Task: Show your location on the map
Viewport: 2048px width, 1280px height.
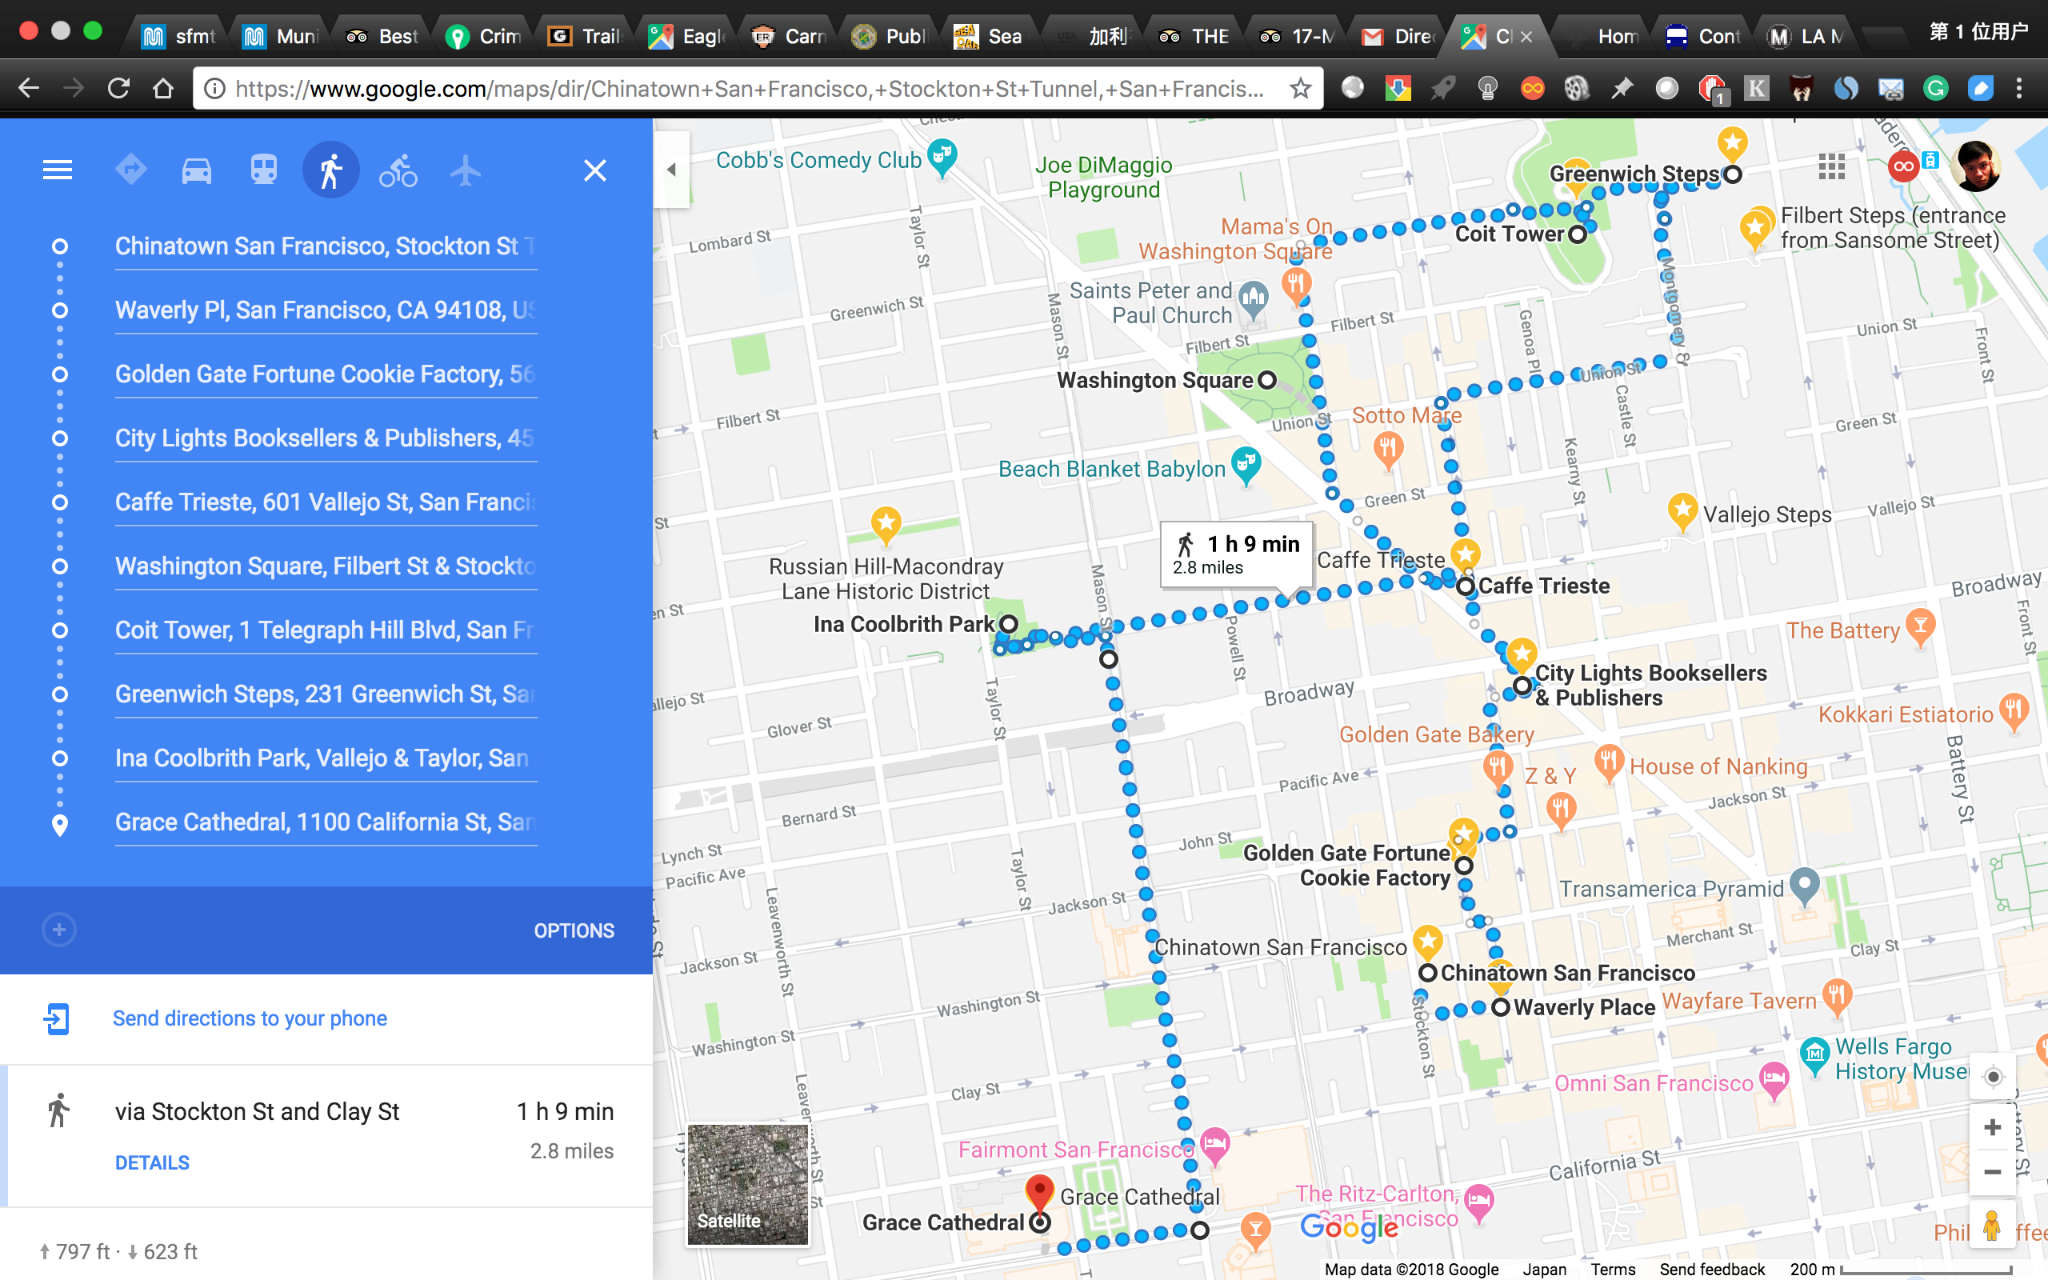Action: (x=1992, y=1077)
